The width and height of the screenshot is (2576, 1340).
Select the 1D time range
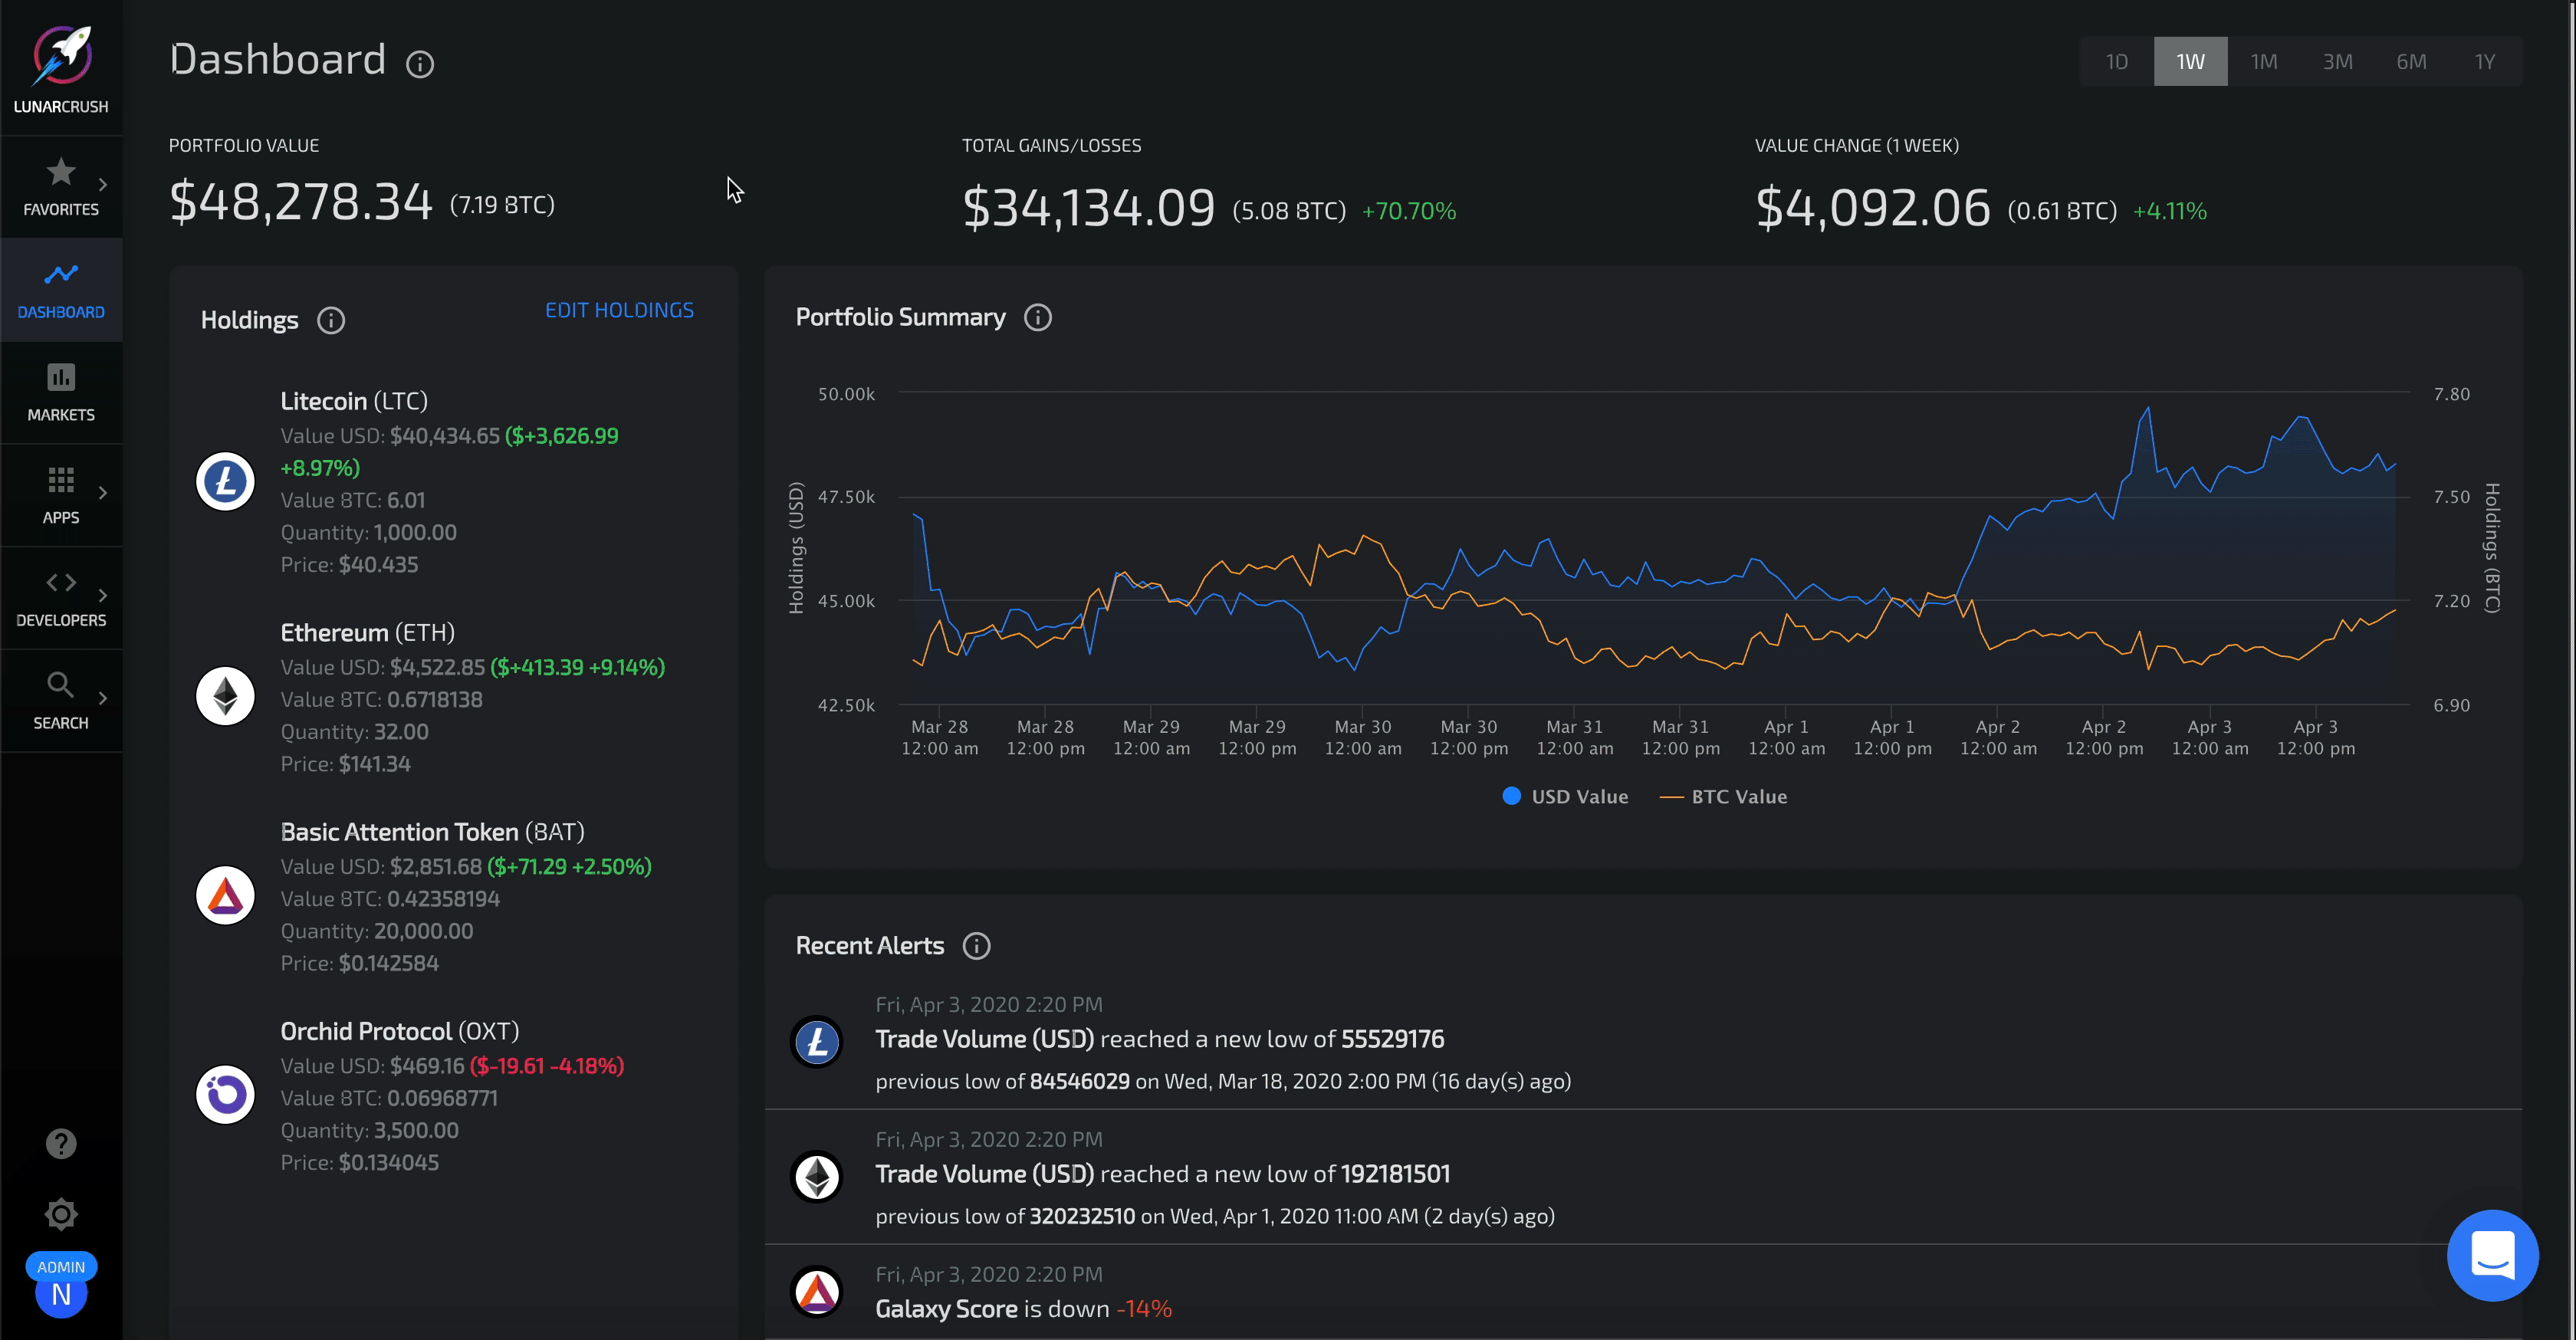point(2116,62)
